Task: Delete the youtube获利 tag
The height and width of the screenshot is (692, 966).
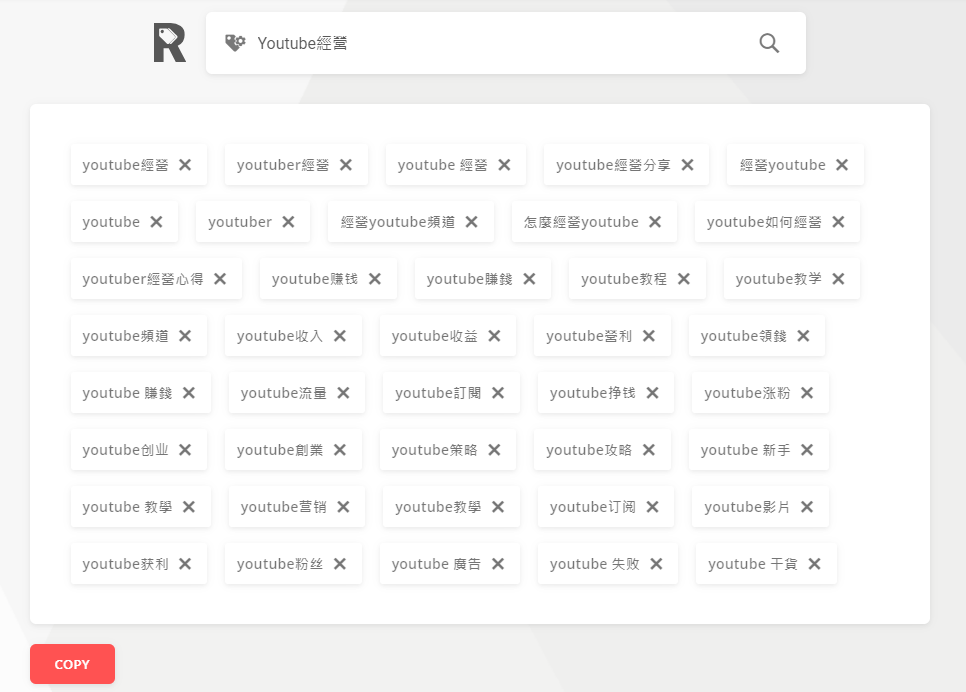Action: click(x=185, y=564)
